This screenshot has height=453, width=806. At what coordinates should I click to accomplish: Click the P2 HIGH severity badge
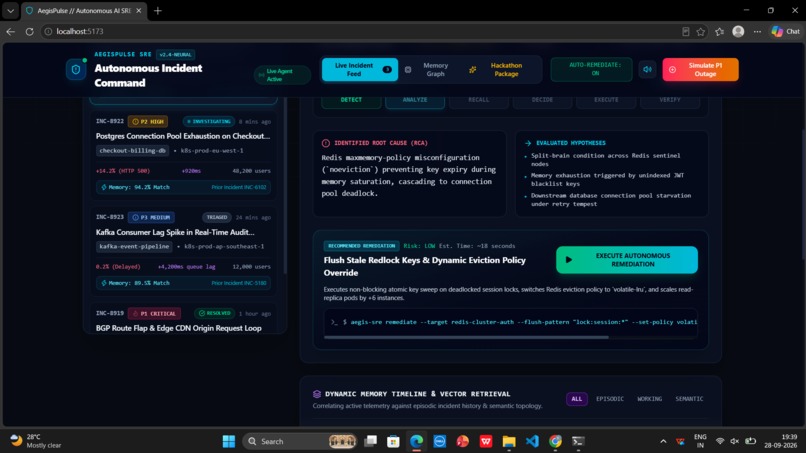pyautogui.click(x=148, y=122)
